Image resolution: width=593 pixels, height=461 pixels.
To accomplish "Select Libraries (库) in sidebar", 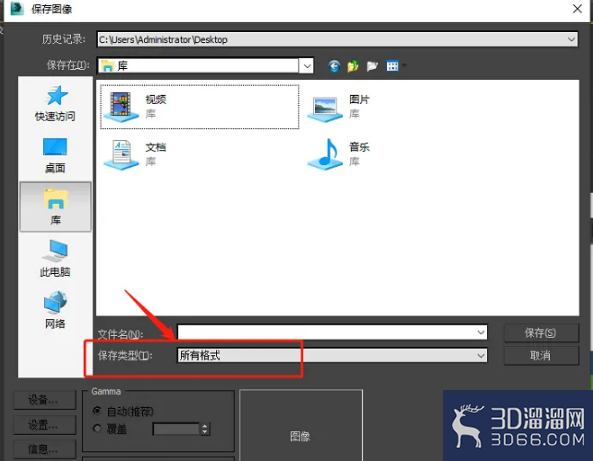I will click(x=56, y=206).
